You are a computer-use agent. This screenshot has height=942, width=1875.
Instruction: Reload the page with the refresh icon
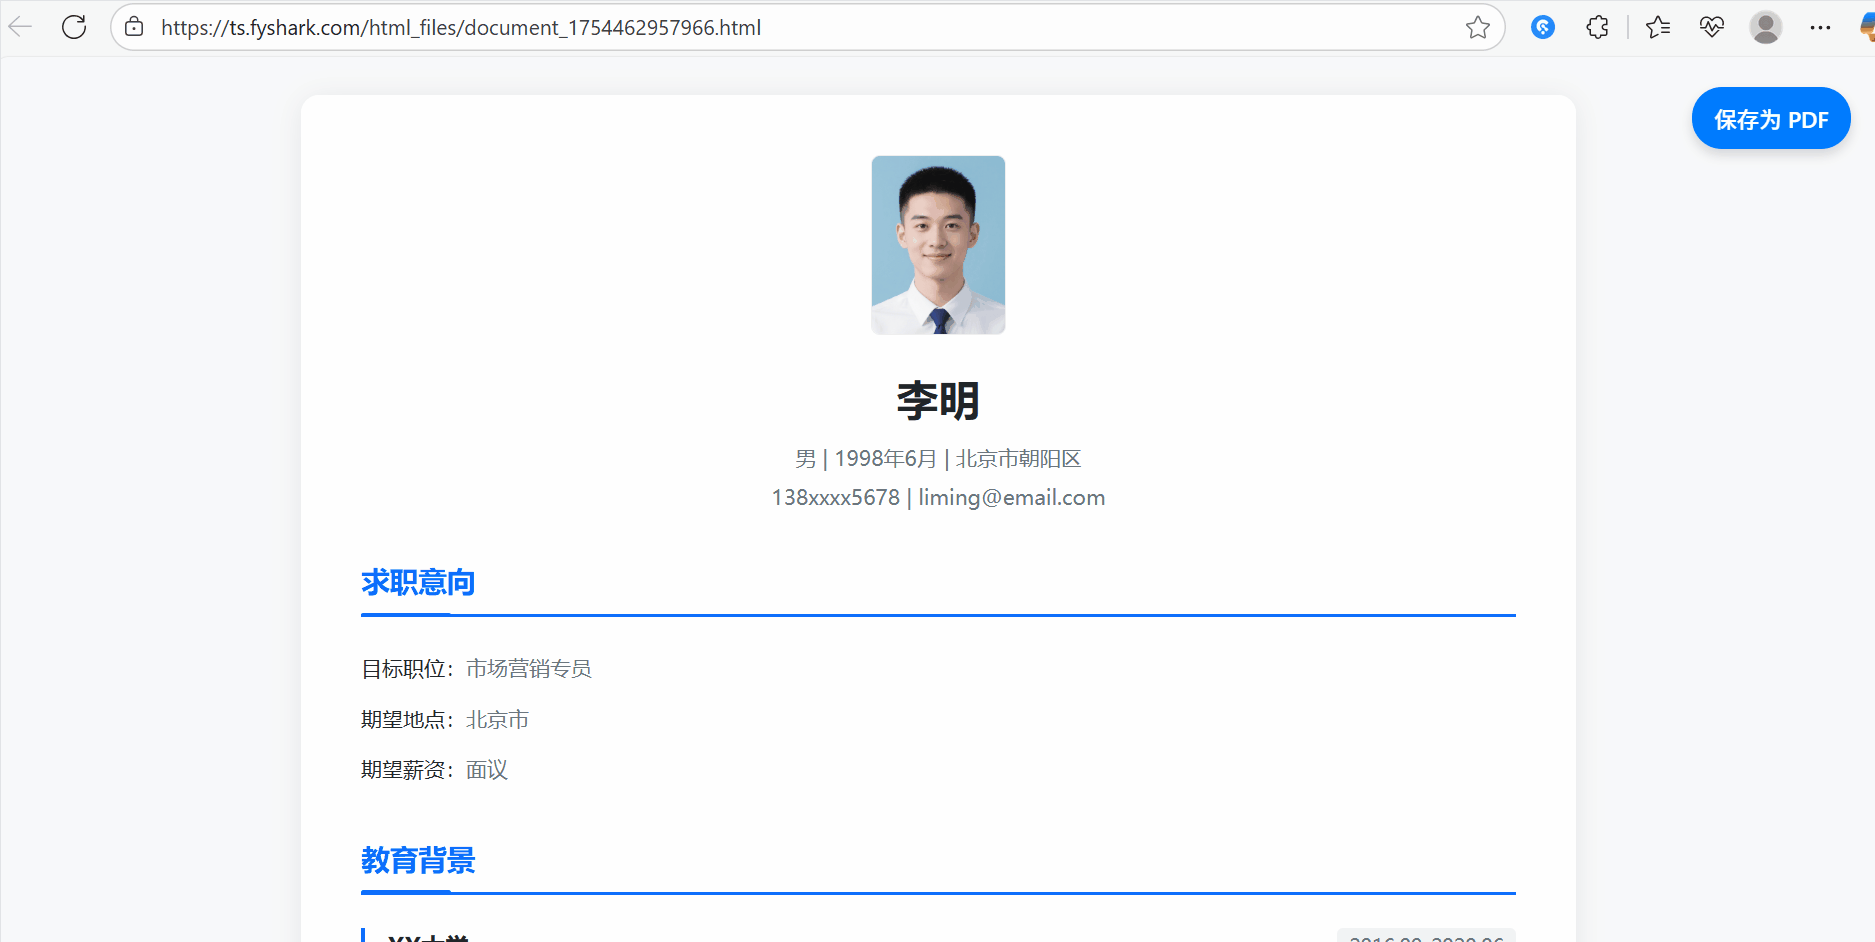pos(74,27)
